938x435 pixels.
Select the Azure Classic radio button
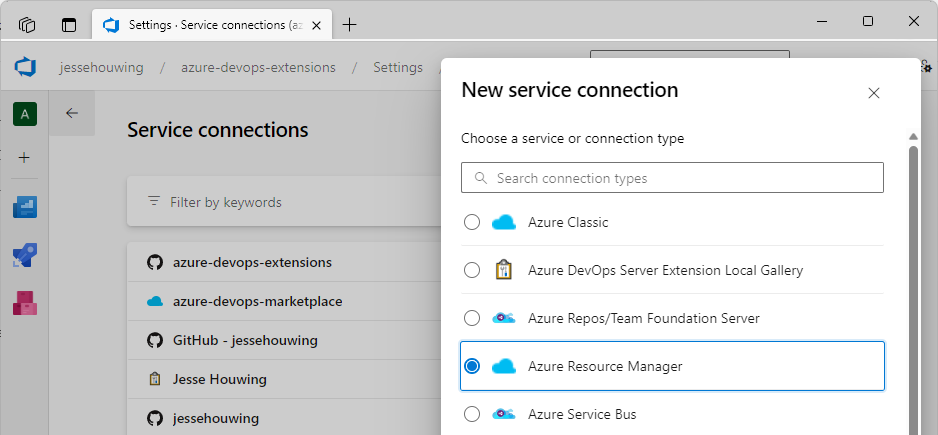point(472,222)
